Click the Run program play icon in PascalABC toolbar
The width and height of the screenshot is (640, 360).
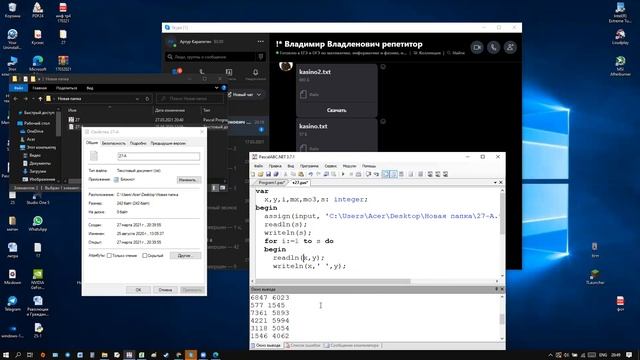click(x=343, y=174)
